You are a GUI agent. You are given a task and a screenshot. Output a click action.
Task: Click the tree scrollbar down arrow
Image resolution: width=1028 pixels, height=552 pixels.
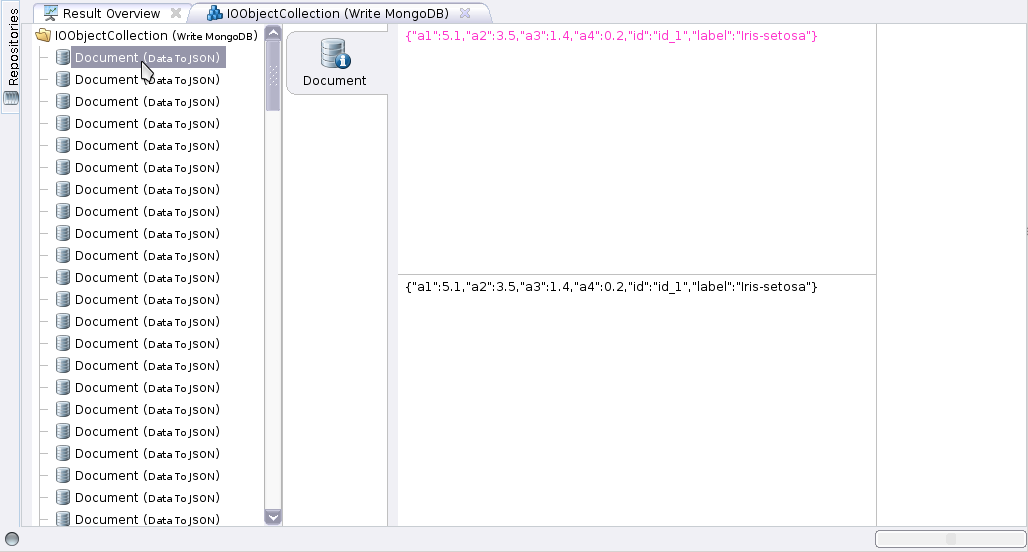point(273,517)
